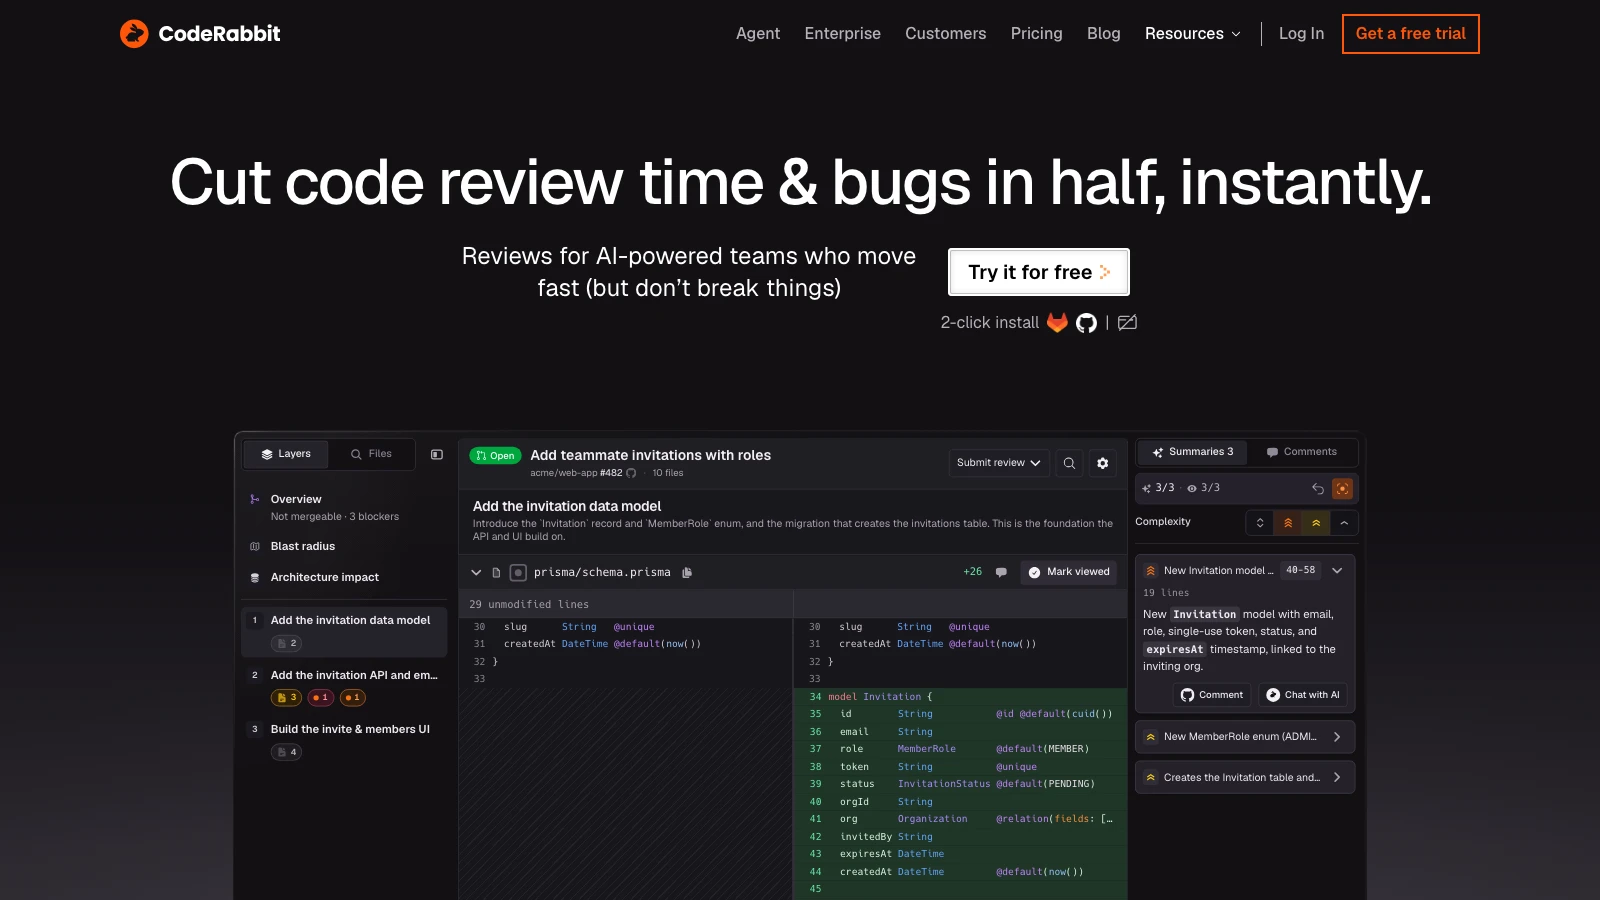Click the sparkle 3/3 summaries counter
Viewport: 1600px width, 900px height.
pos(1158,488)
